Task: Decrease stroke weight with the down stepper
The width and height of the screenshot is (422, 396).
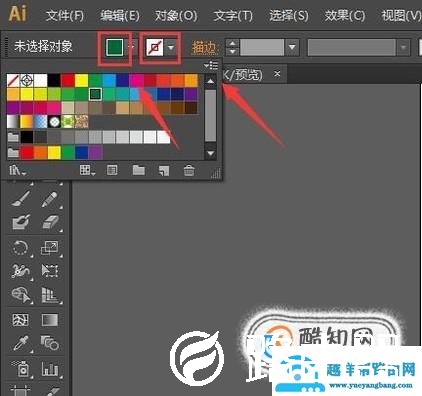Action: (232, 51)
